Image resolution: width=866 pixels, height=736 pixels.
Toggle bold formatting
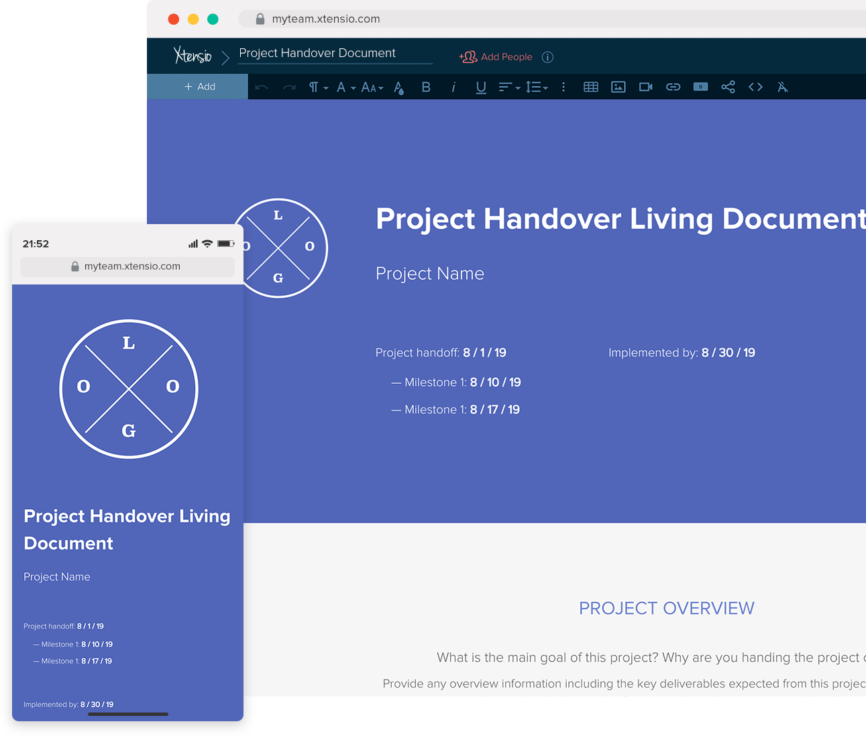pyautogui.click(x=425, y=87)
